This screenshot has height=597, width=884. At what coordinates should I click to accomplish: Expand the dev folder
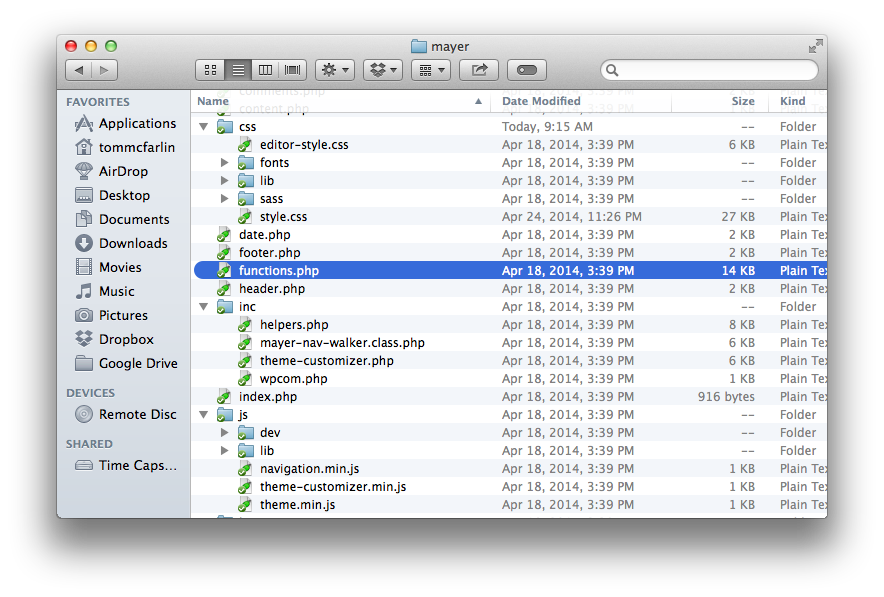click(224, 433)
